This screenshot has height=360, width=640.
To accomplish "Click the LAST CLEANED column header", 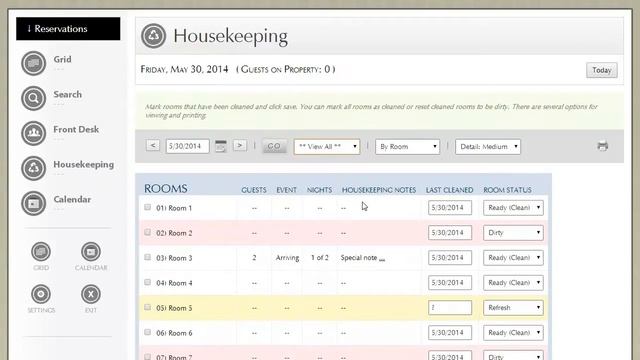I will 449,190.
